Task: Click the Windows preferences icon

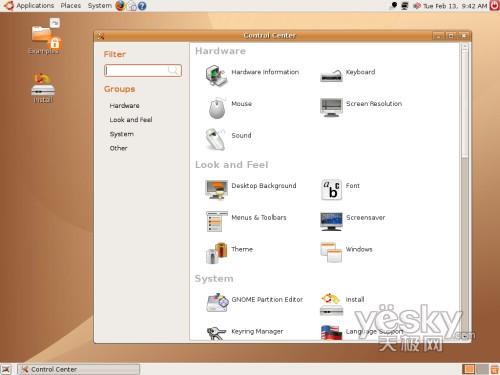Action: coord(331,253)
